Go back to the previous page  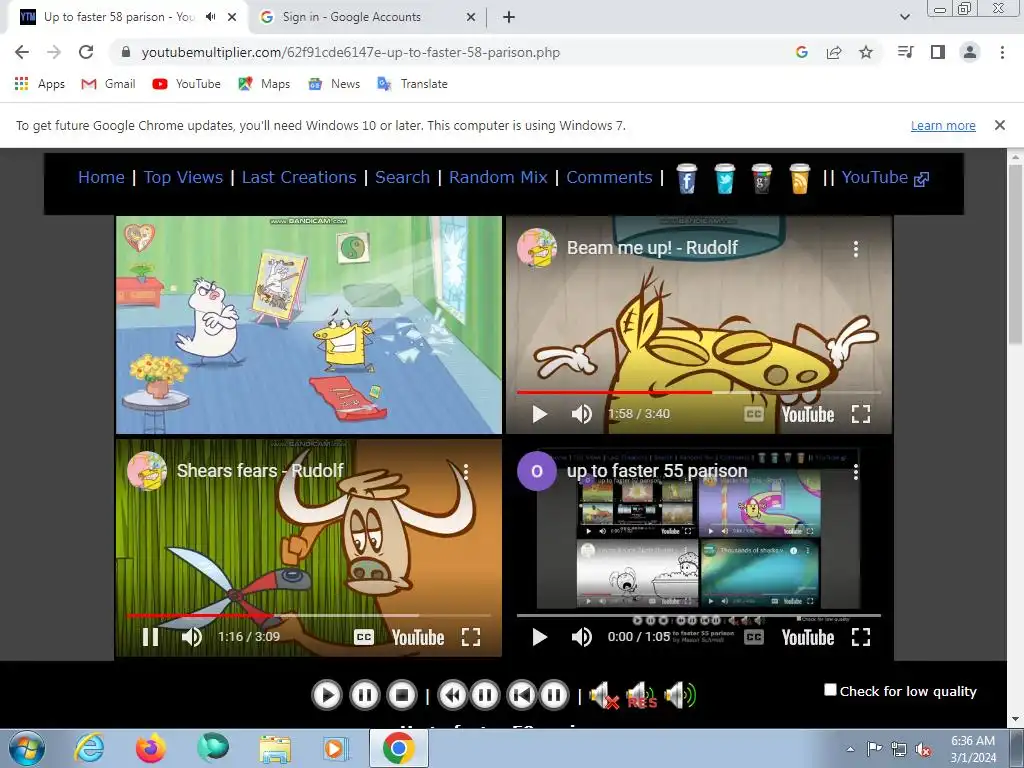(22, 52)
